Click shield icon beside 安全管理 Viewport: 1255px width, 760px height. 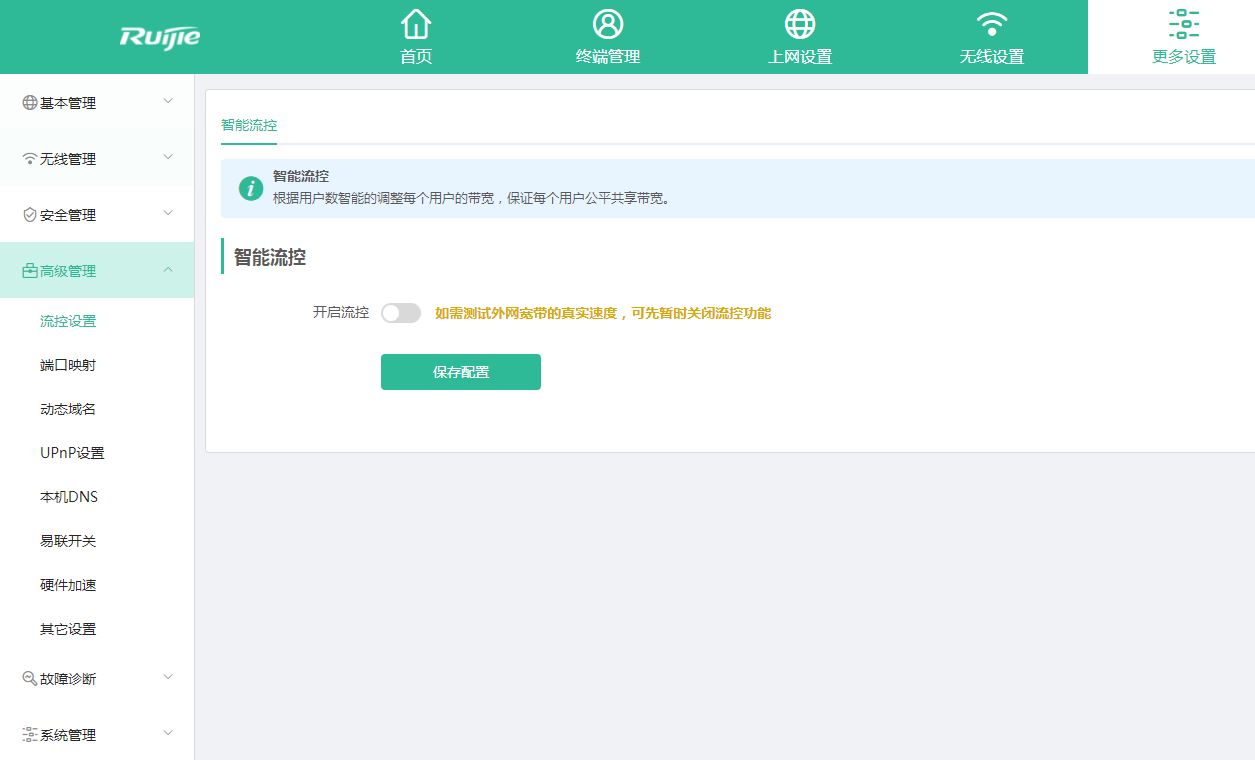click(30, 215)
